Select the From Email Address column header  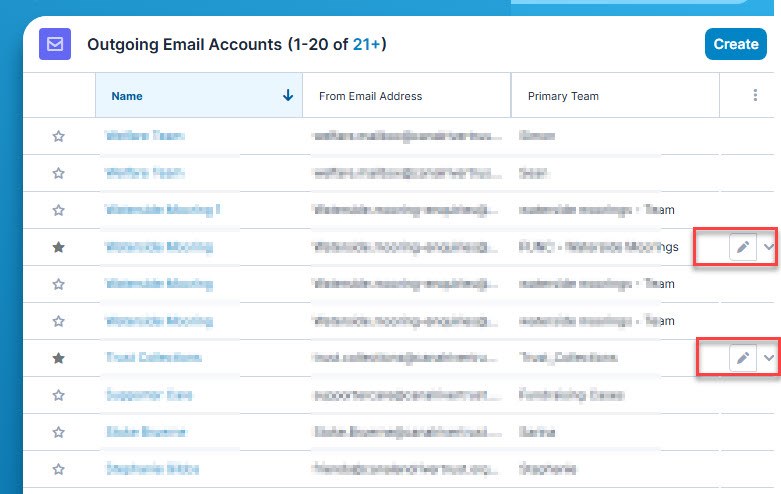point(370,97)
